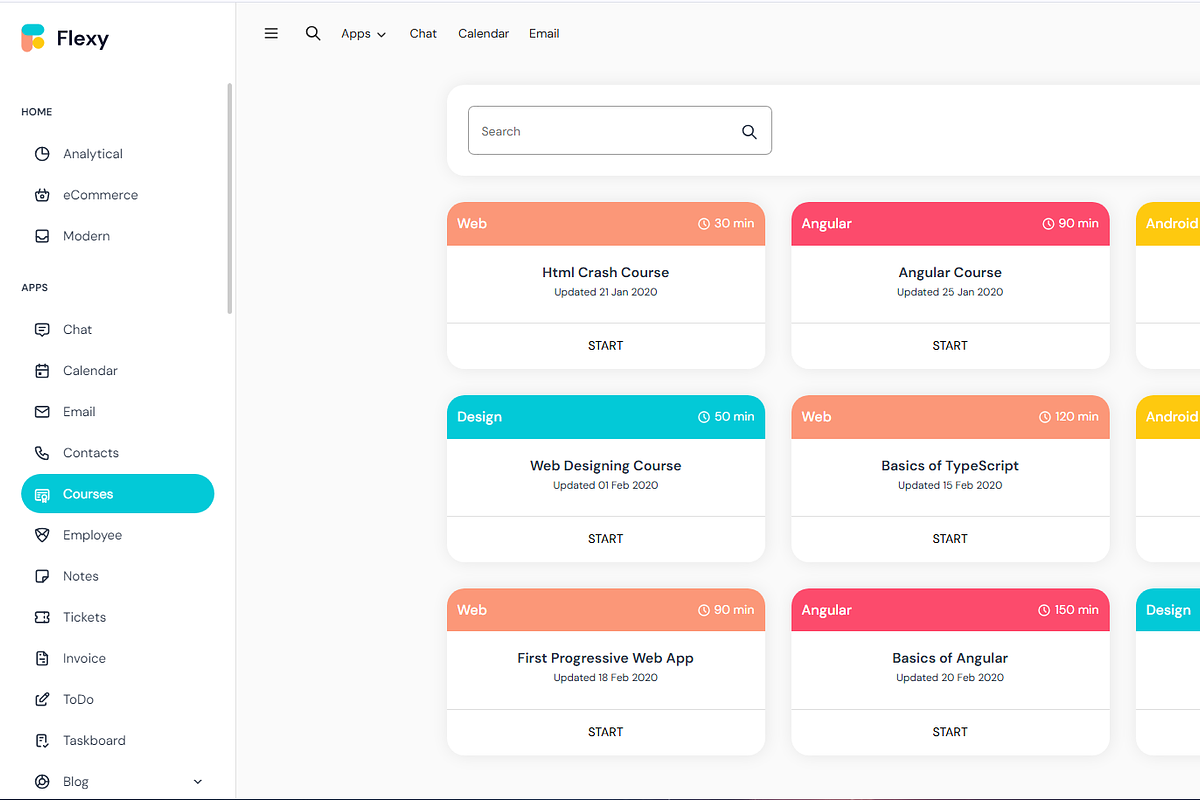The width and height of the screenshot is (1200, 800).
Task: Click the eCommerce basket icon
Action: (x=42, y=195)
